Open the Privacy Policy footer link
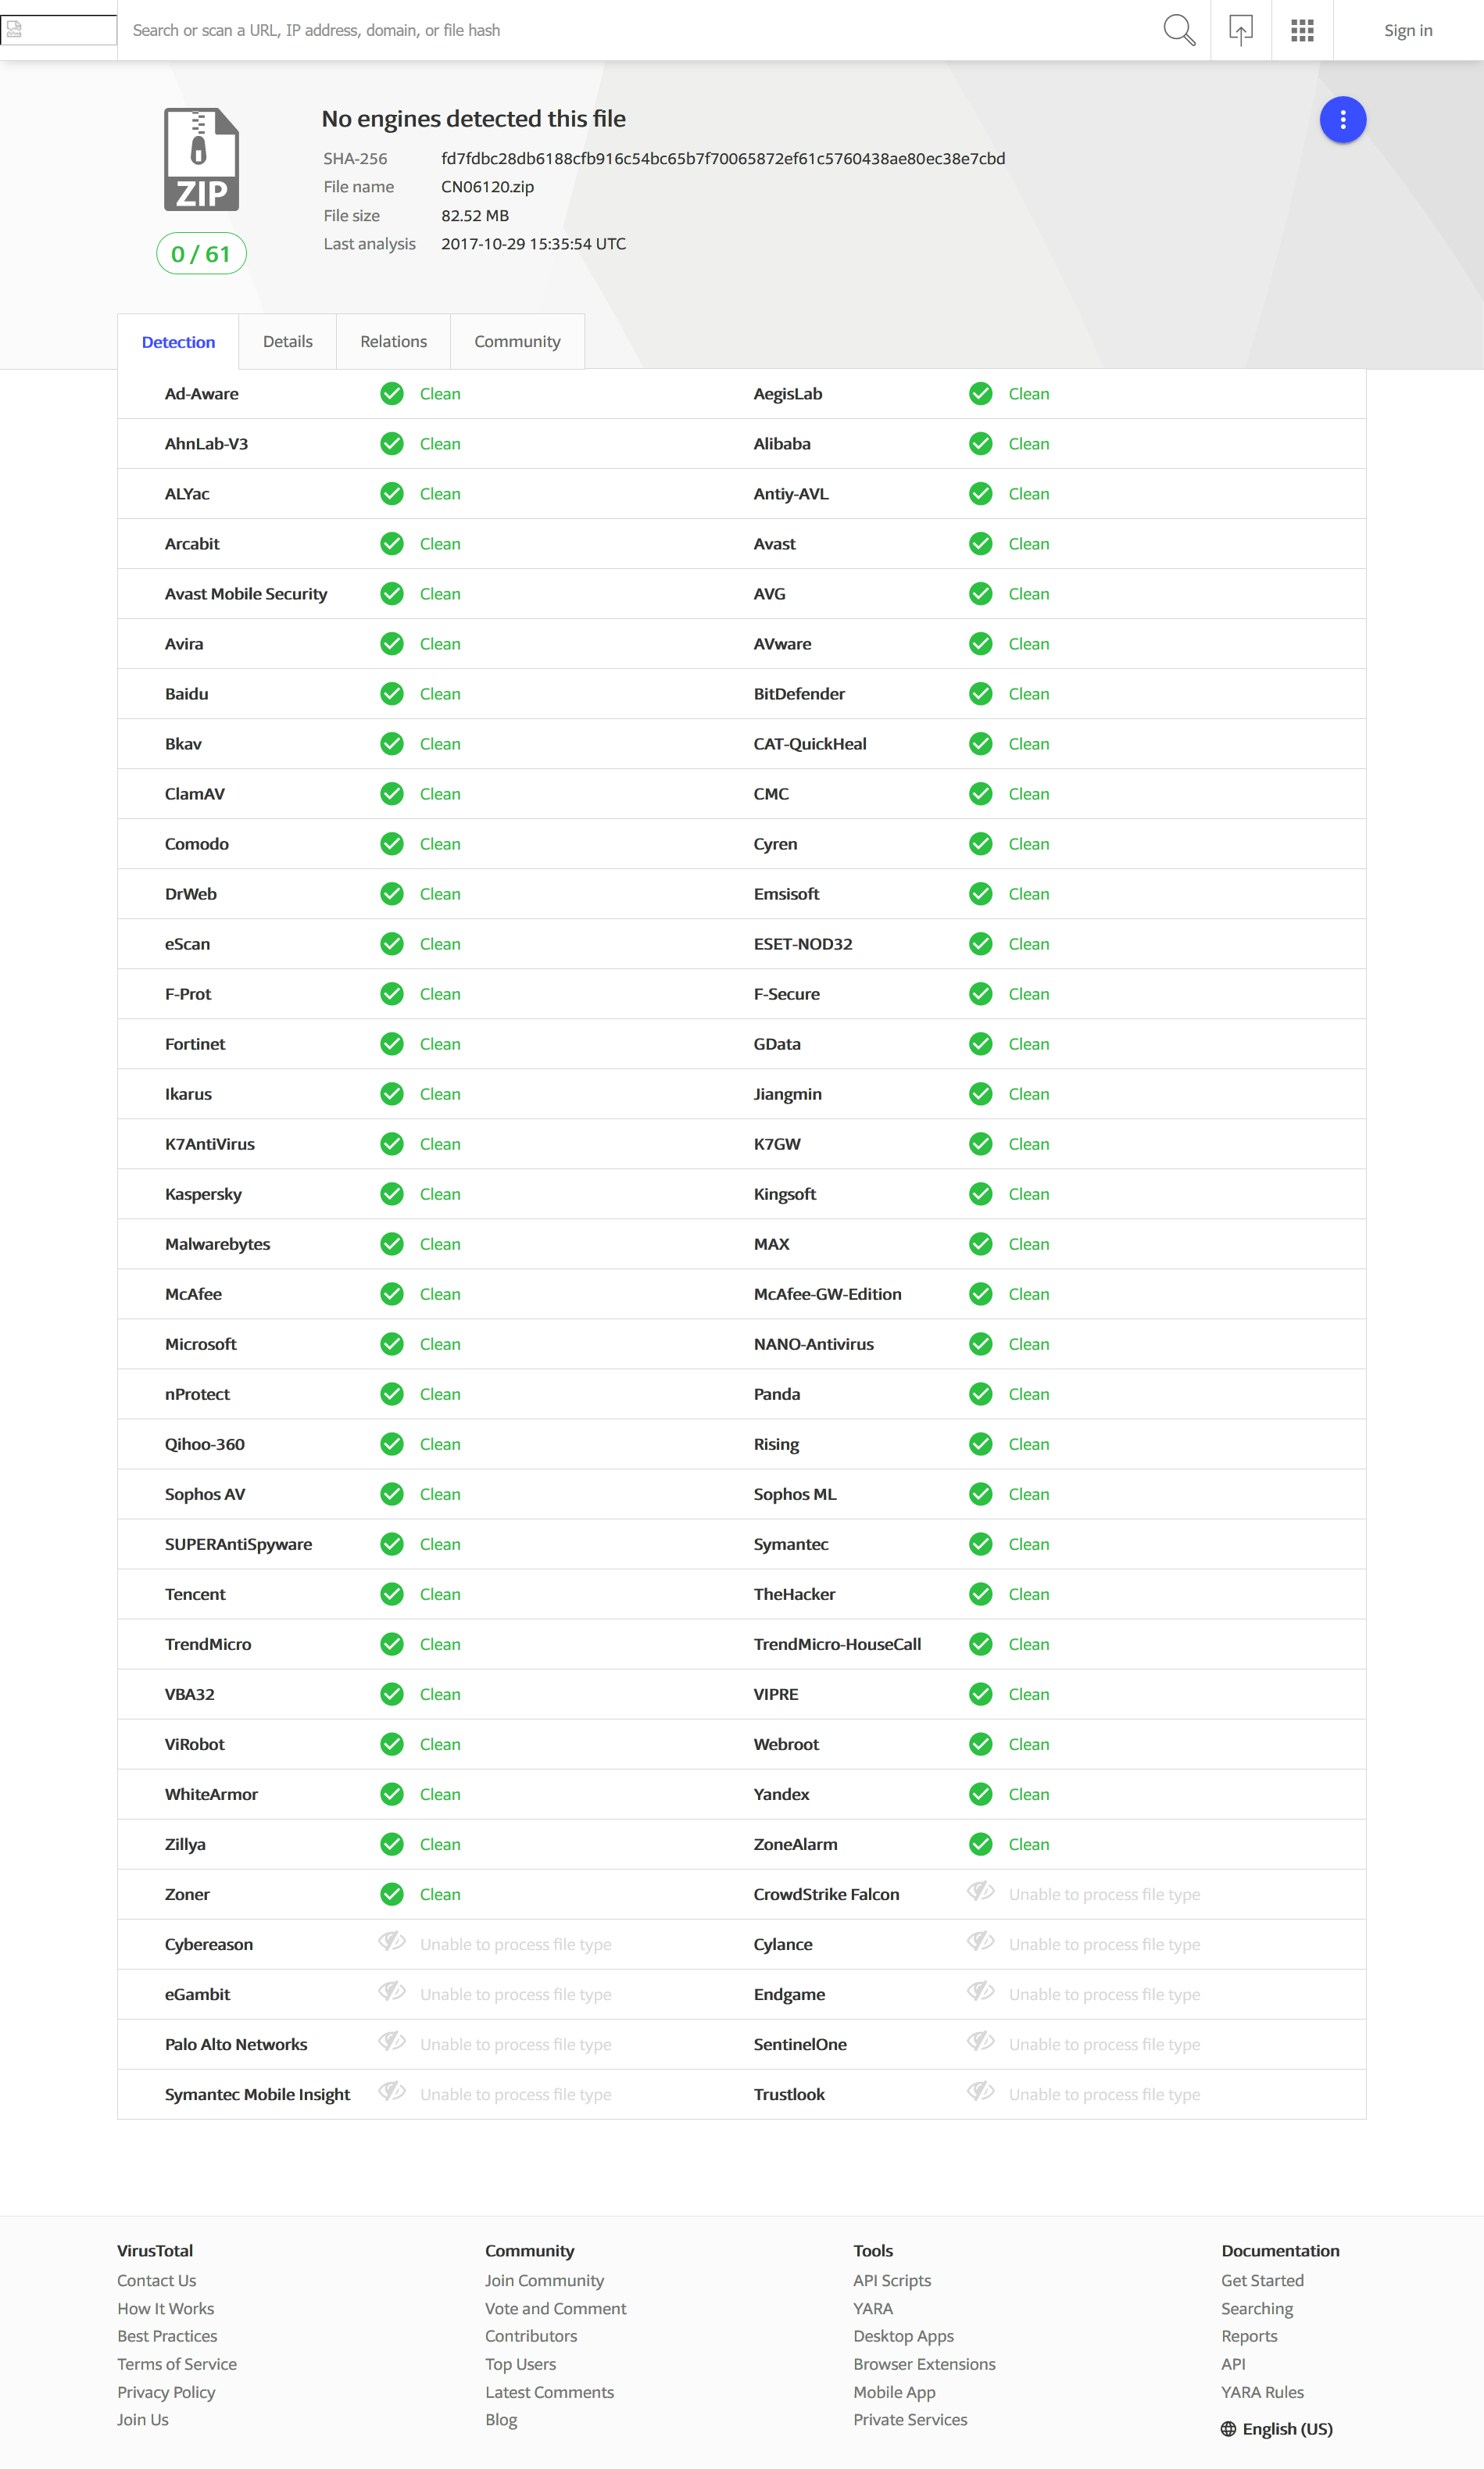The height and width of the screenshot is (2469, 1484). [x=166, y=2392]
